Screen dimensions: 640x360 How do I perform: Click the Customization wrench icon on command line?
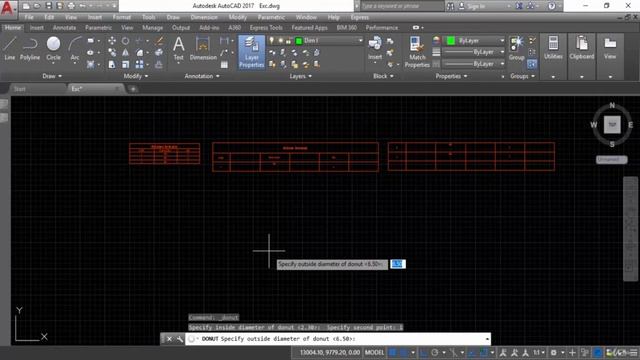click(x=180, y=339)
